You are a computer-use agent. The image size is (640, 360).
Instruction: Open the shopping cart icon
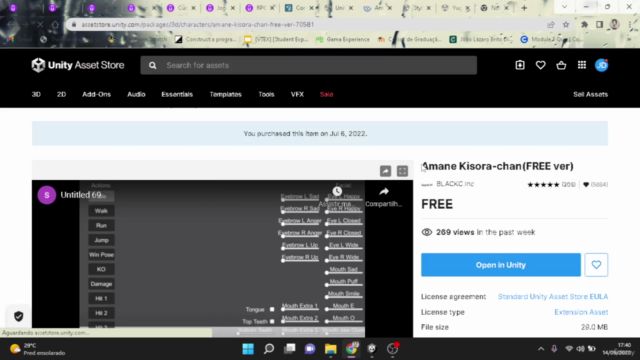click(x=561, y=65)
